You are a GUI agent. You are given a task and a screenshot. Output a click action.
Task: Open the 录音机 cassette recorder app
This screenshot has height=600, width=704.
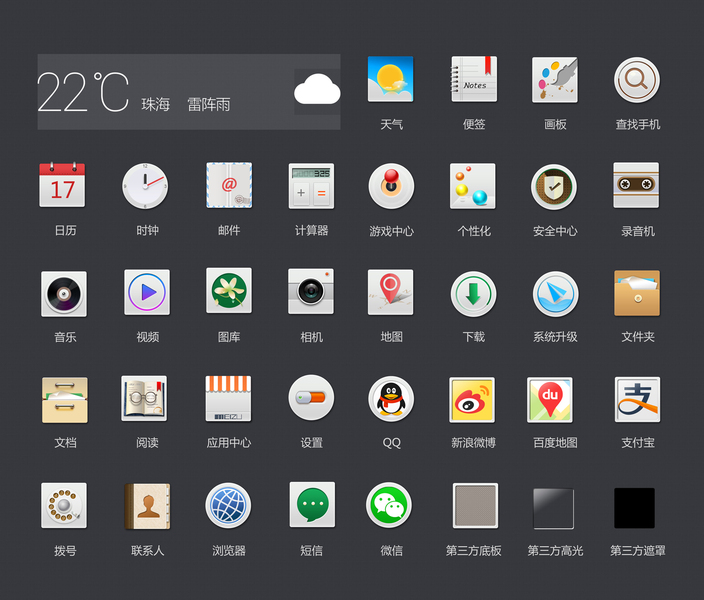[636, 185]
